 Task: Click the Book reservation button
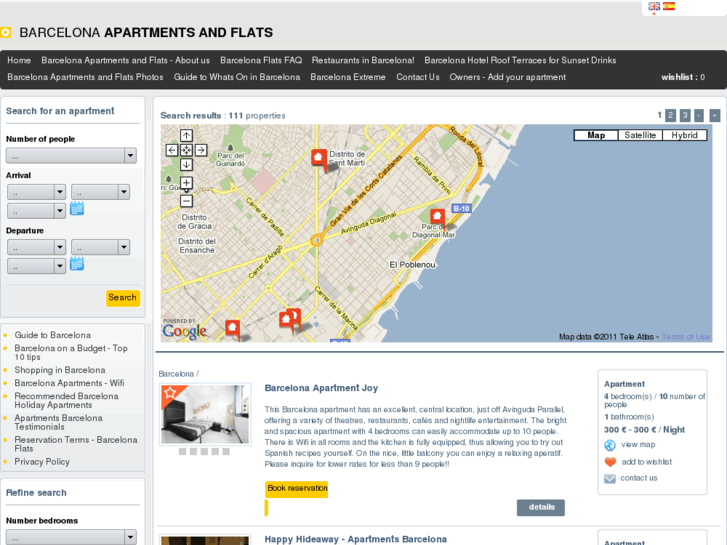[x=297, y=488]
